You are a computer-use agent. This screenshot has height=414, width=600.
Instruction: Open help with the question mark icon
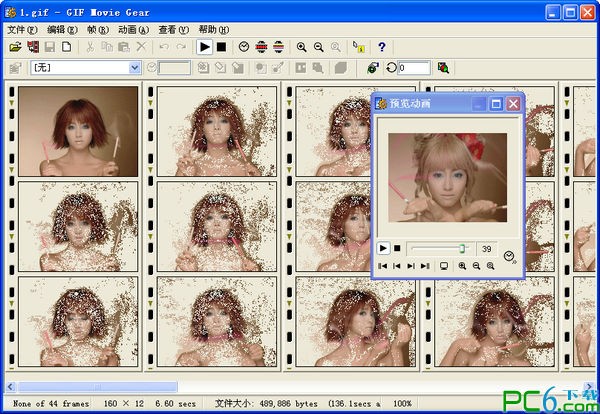click(x=382, y=47)
